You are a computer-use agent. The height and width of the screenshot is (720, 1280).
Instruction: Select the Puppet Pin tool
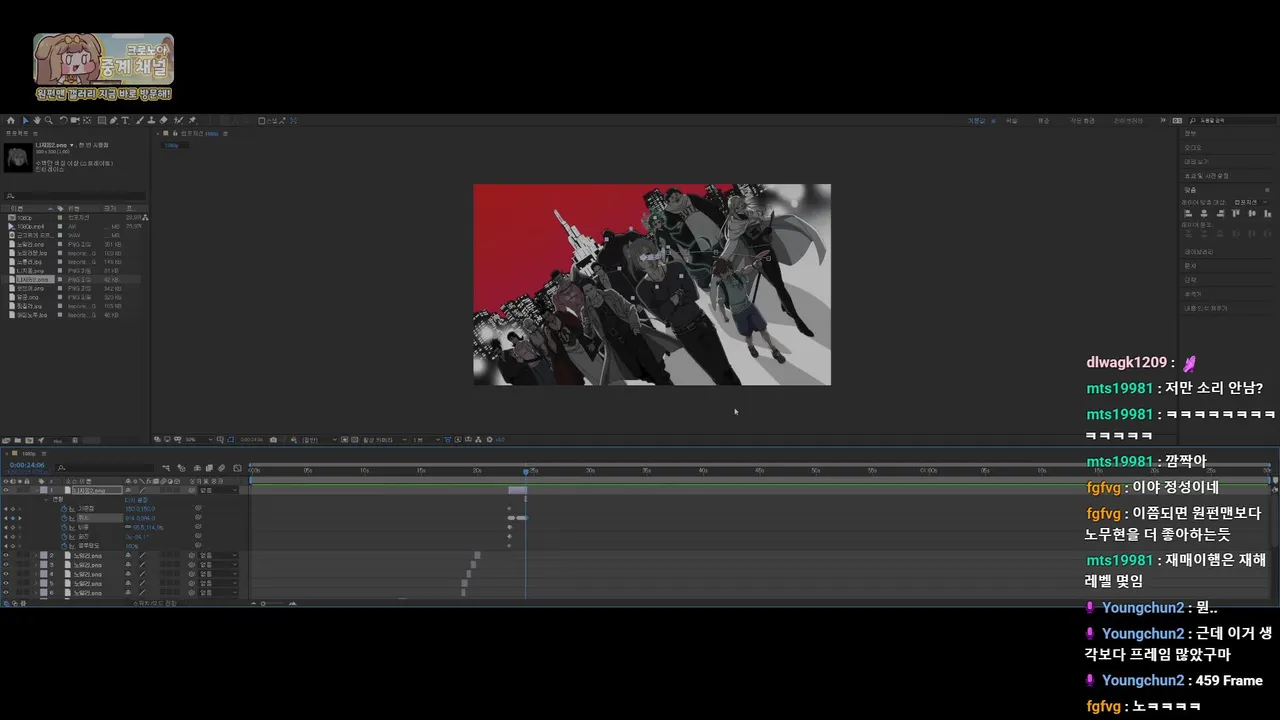(x=192, y=120)
